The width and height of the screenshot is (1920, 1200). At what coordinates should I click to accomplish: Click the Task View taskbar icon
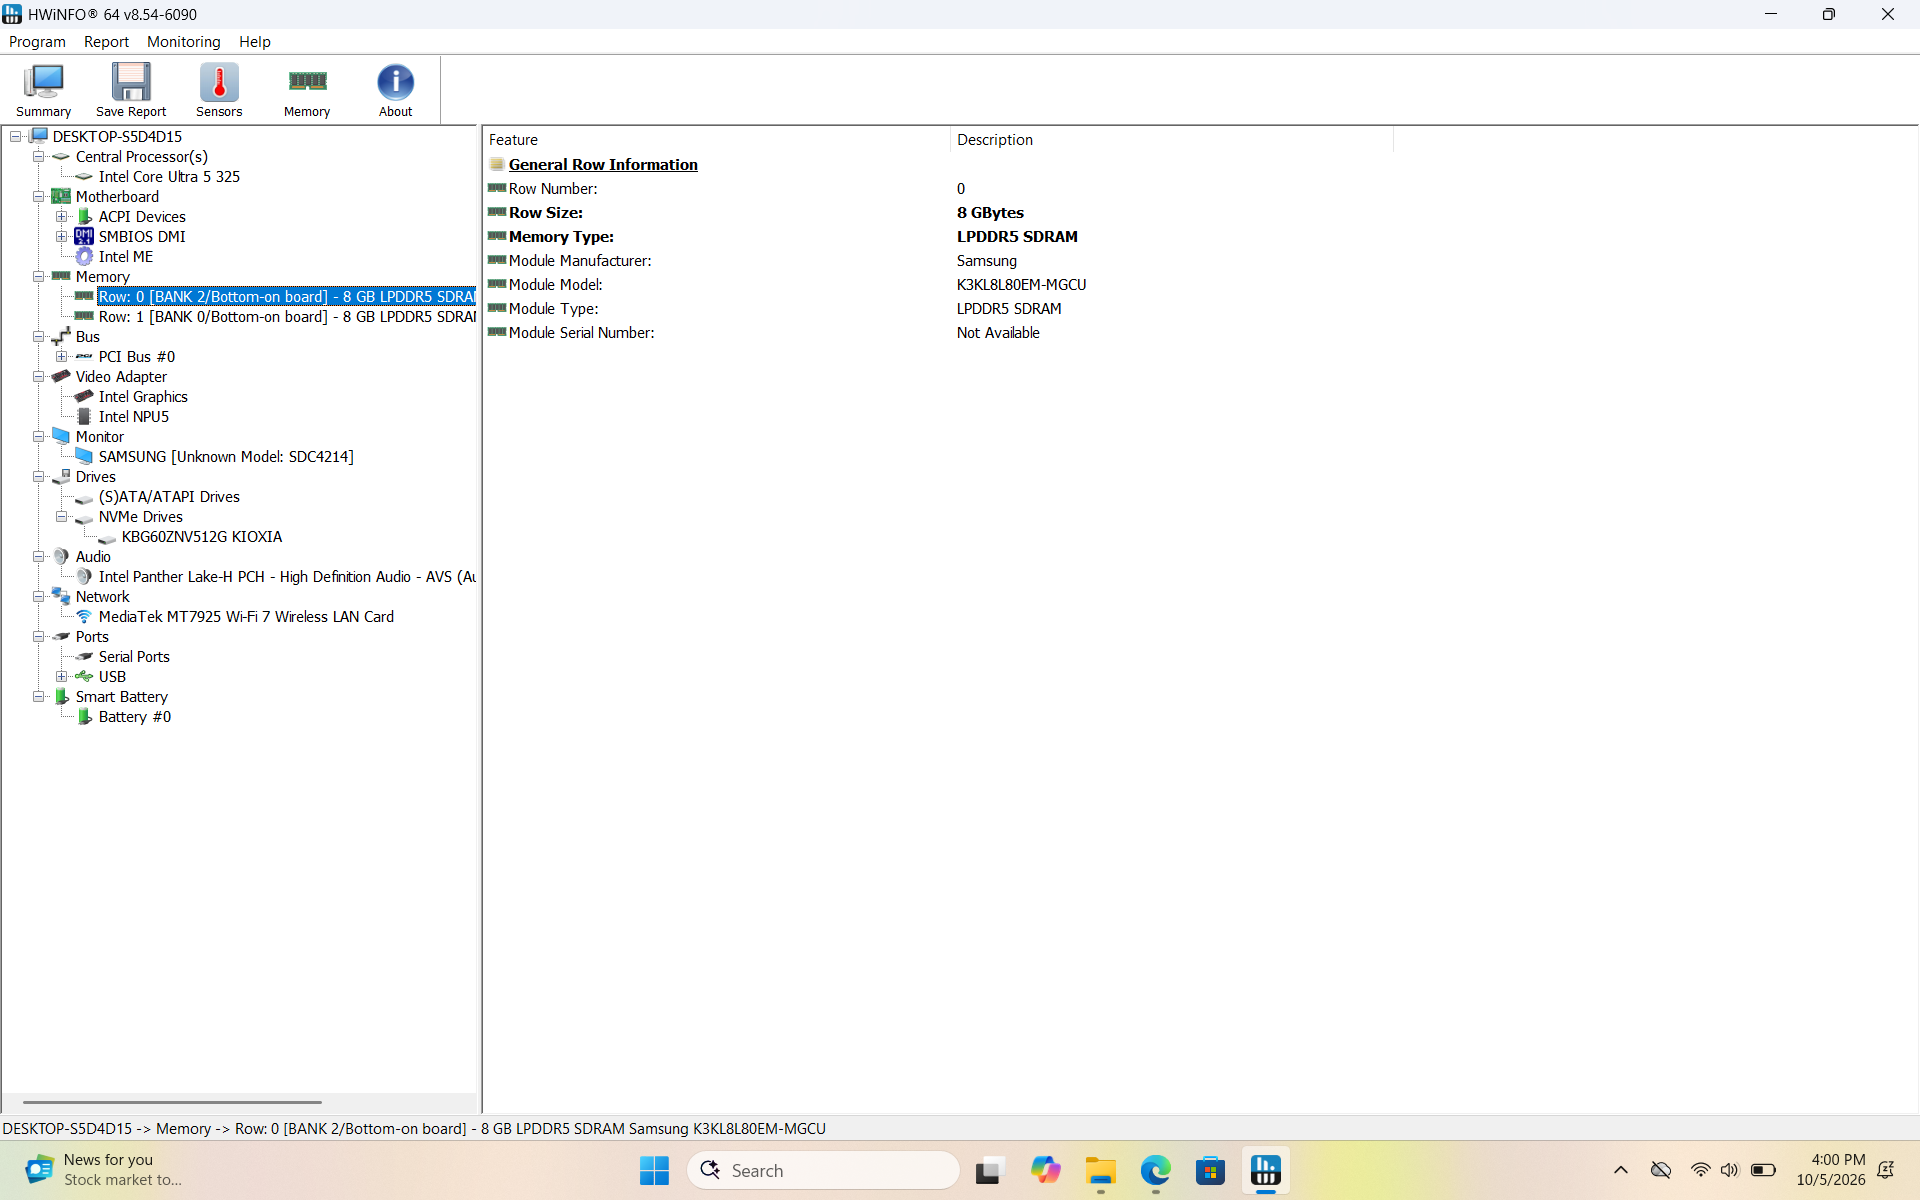[989, 1170]
